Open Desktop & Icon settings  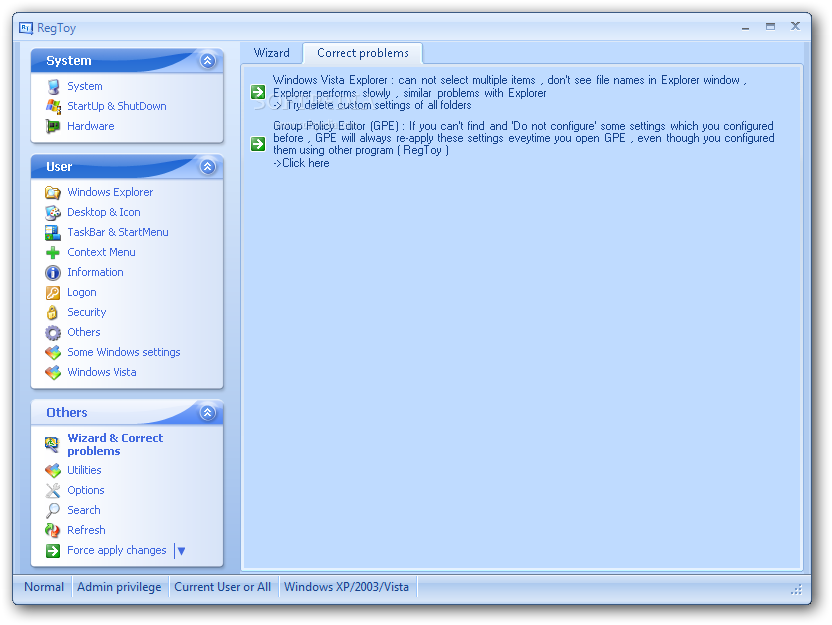coord(104,212)
